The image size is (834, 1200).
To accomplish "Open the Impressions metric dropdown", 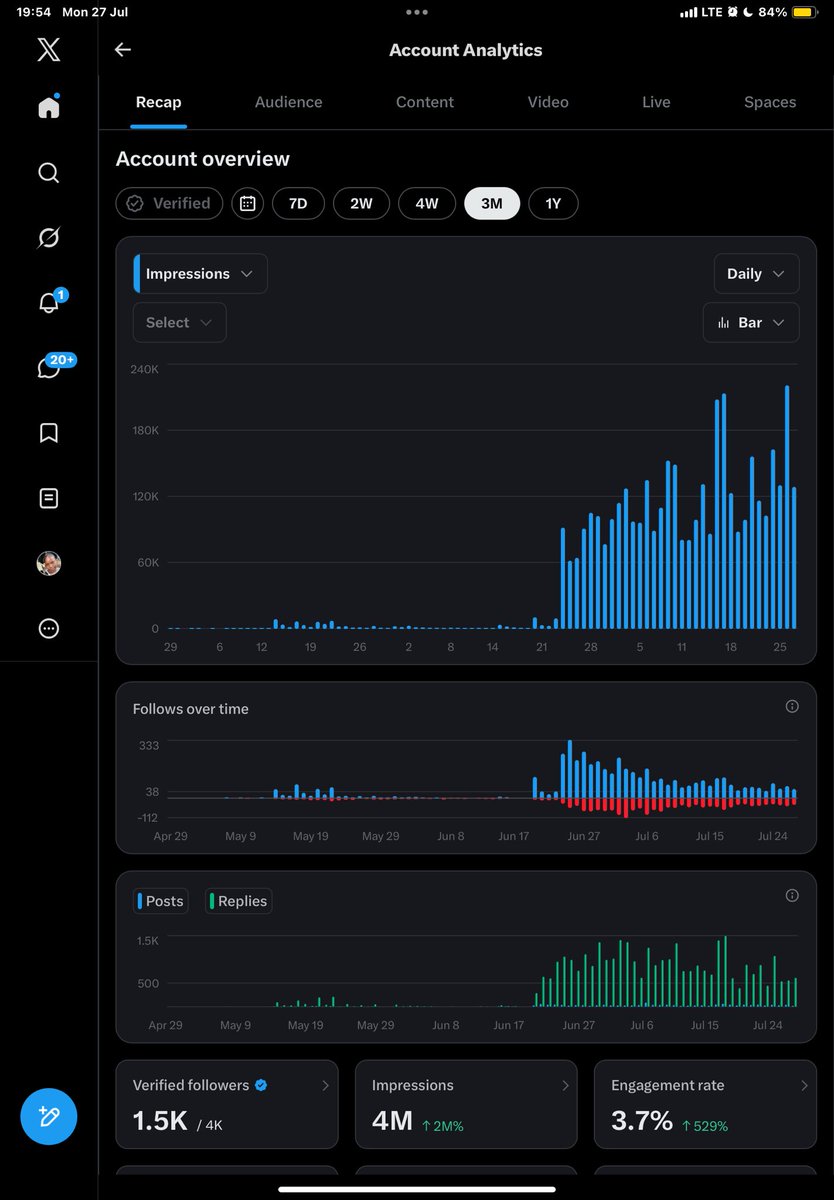I will 200,274.
